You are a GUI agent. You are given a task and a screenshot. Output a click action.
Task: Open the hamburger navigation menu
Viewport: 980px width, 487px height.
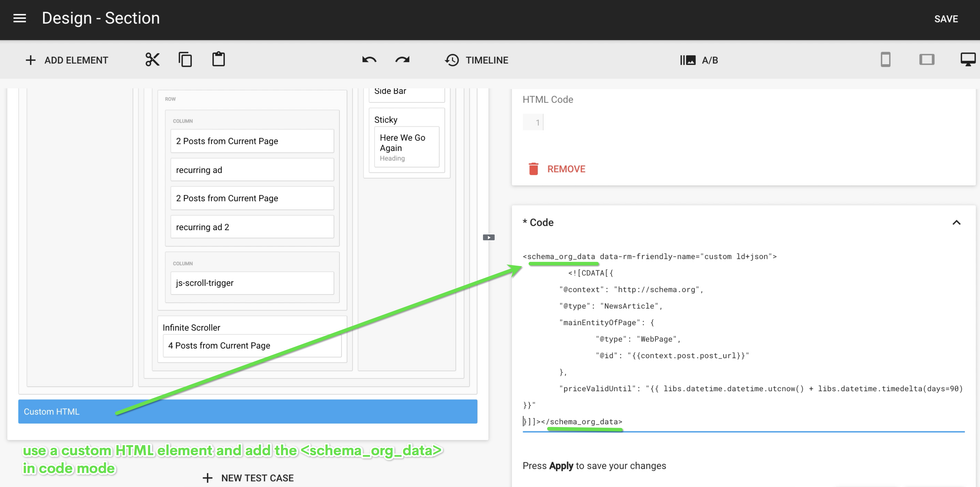[x=19, y=19]
